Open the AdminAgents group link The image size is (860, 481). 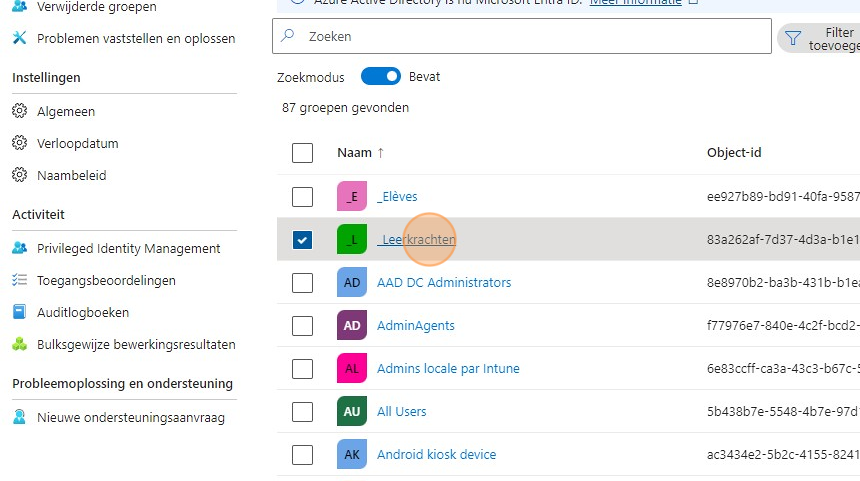(415, 326)
